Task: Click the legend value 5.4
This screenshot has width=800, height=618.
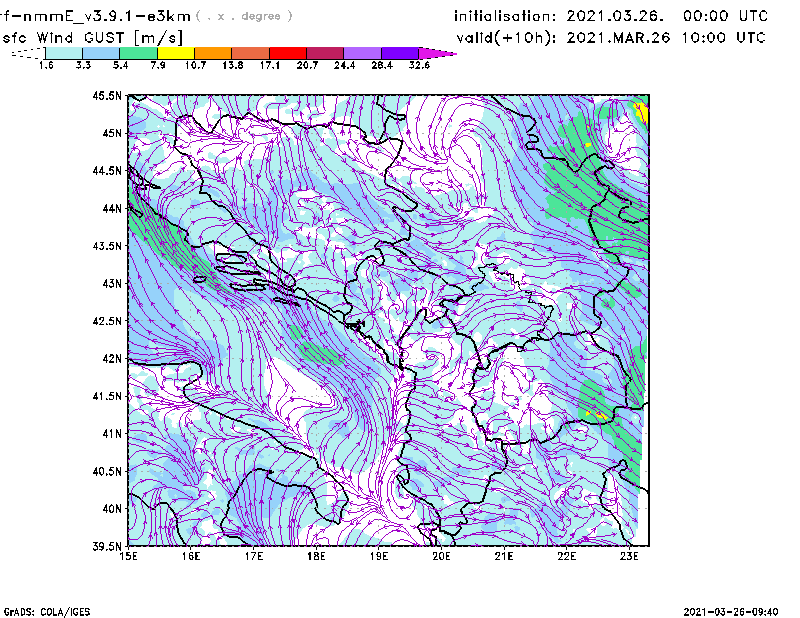Action: [x=120, y=65]
